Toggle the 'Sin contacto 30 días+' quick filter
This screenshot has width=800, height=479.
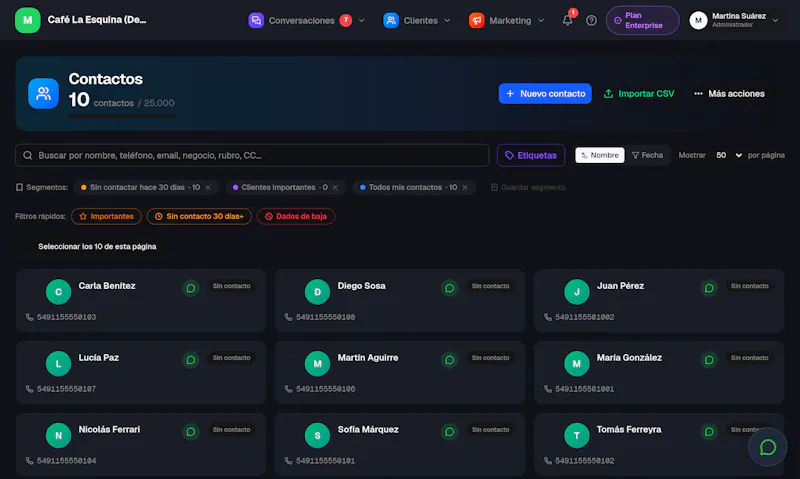tap(199, 216)
